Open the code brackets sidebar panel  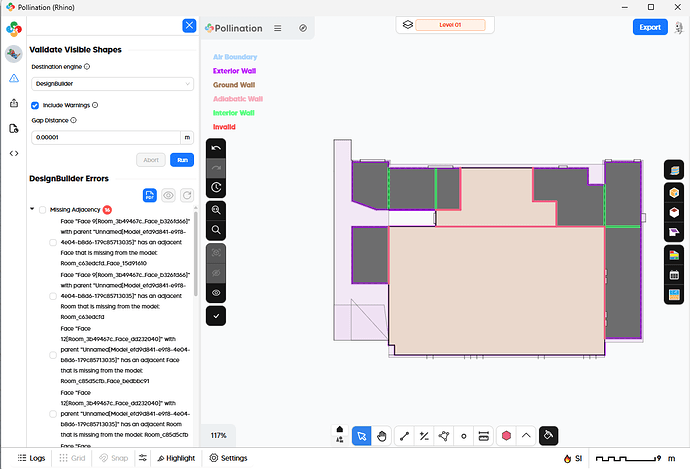(14, 154)
